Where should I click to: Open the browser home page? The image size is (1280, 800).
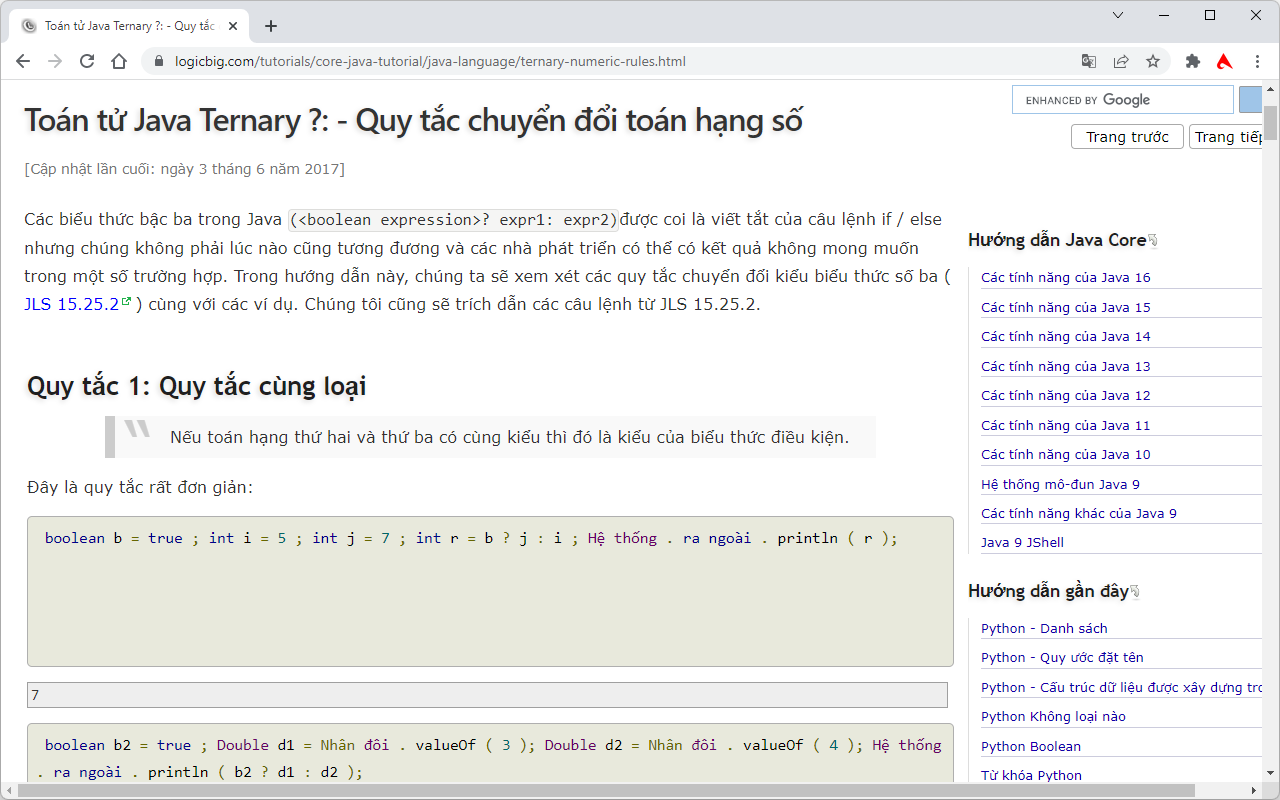pyautogui.click(x=119, y=61)
